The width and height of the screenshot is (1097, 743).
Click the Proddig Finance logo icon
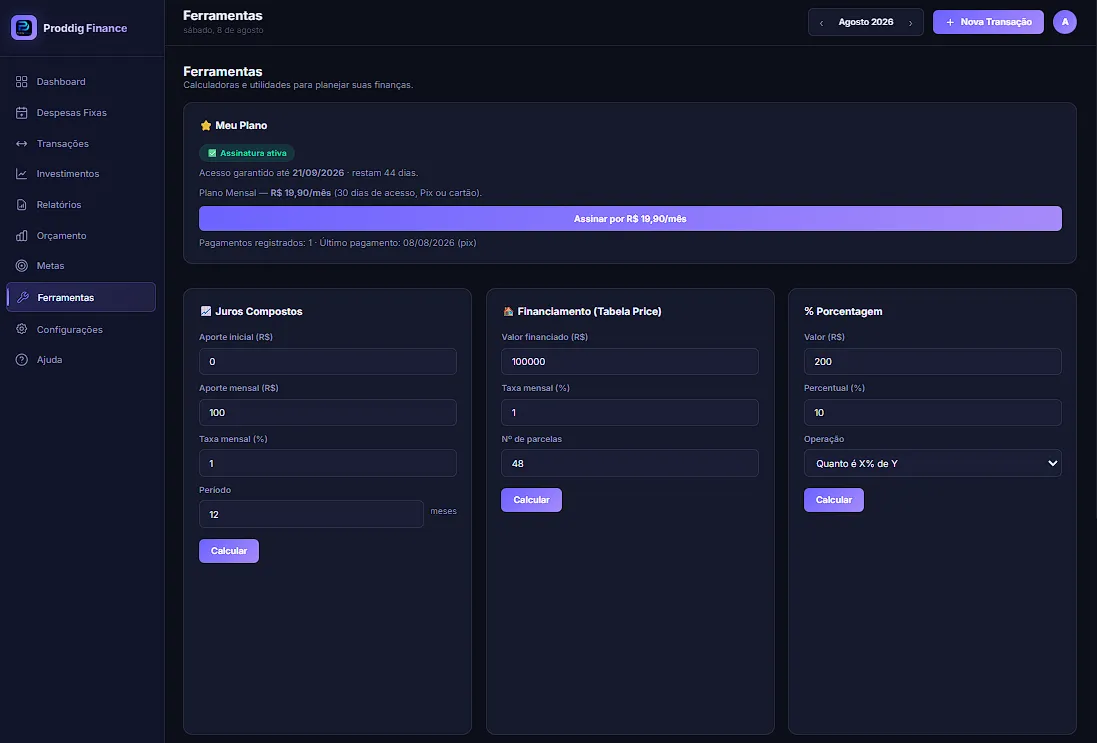[x=24, y=28]
